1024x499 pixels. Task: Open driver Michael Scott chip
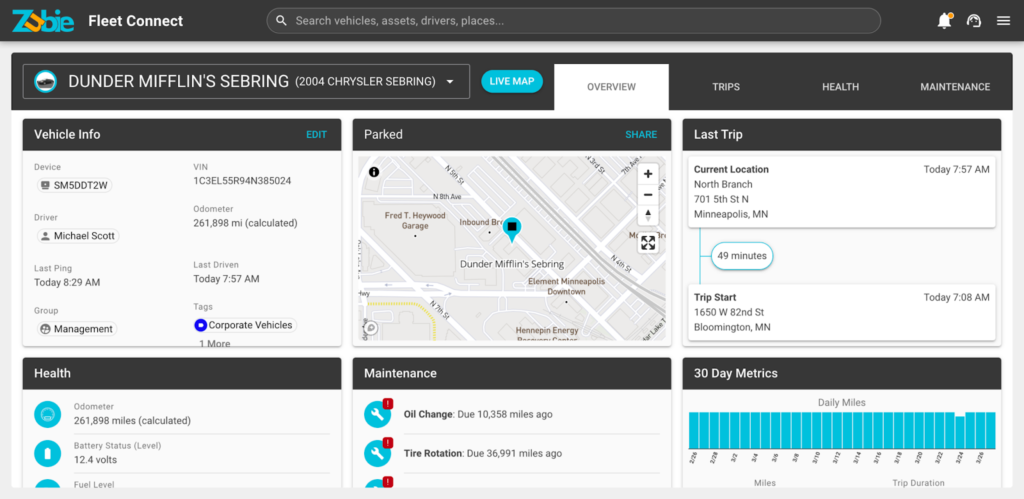click(78, 236)
